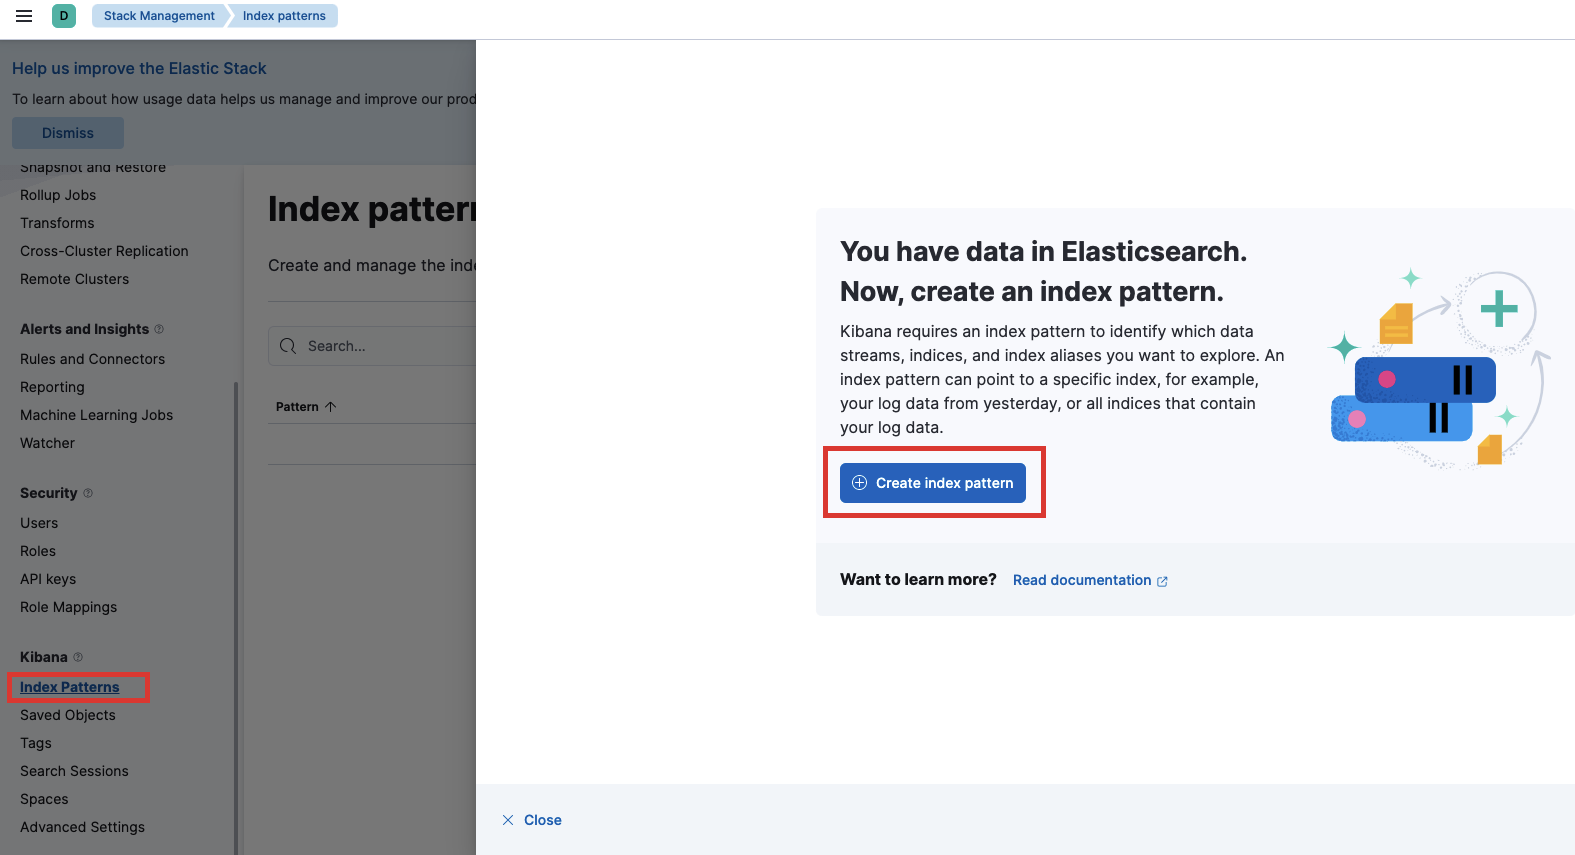Close the flyout with Close button
1575x855 pixels.
click(532, 820)
